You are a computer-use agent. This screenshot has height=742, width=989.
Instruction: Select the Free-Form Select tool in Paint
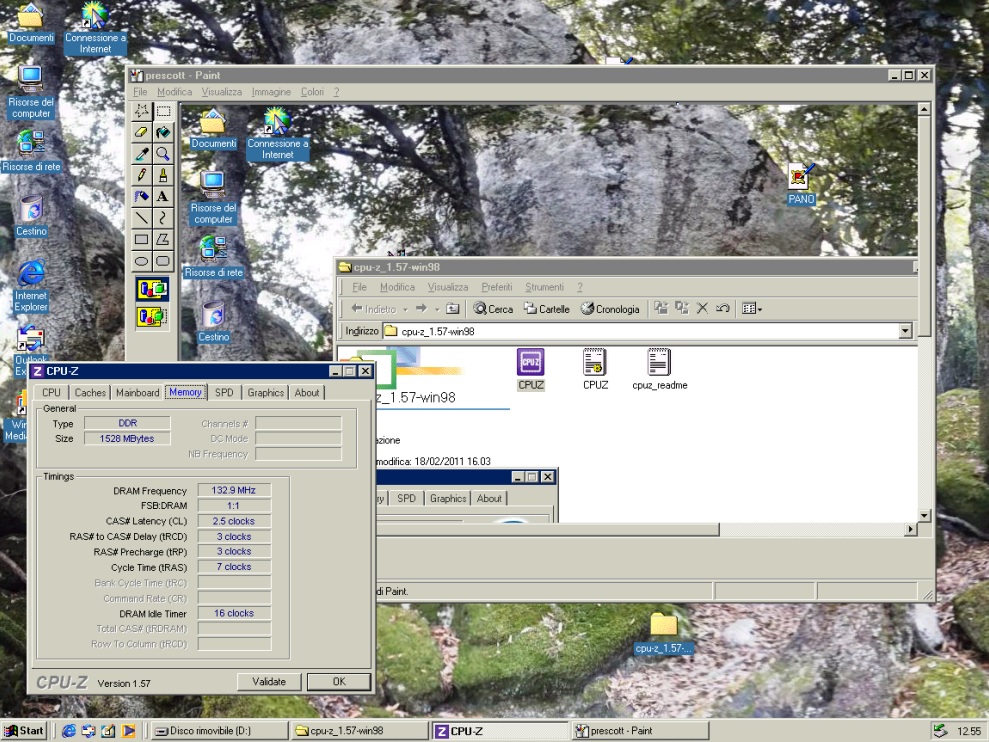141,111
